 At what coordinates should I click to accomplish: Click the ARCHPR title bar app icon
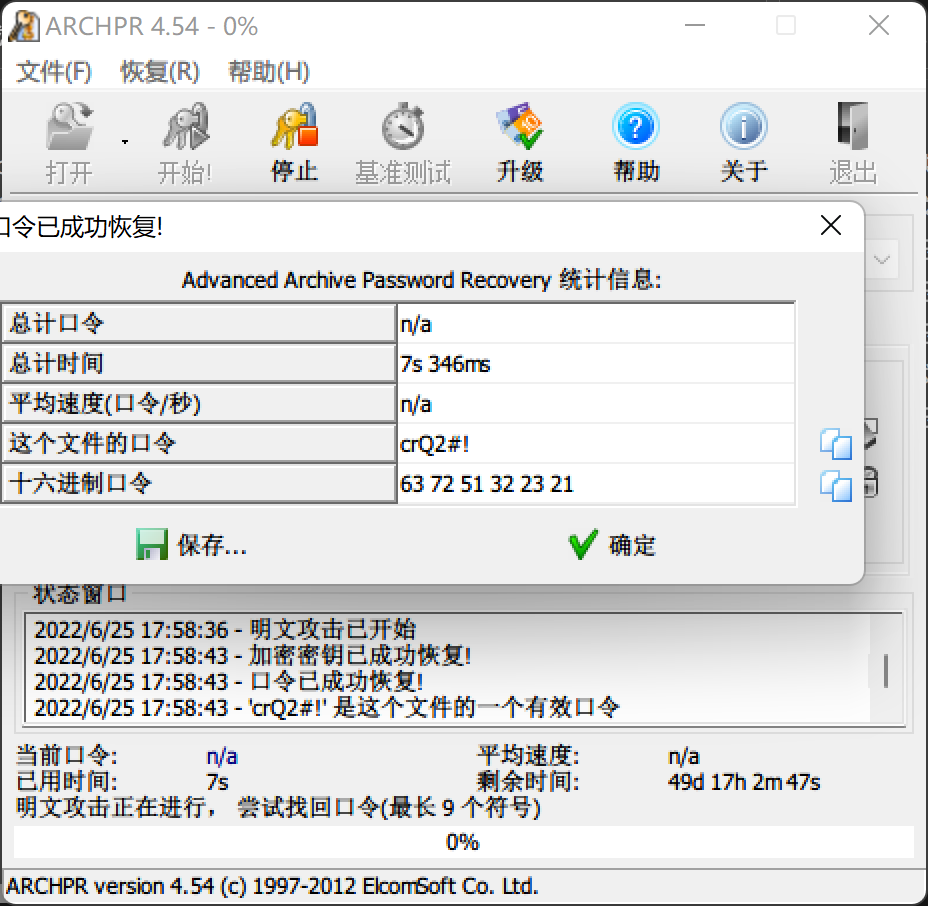[23, 26]
